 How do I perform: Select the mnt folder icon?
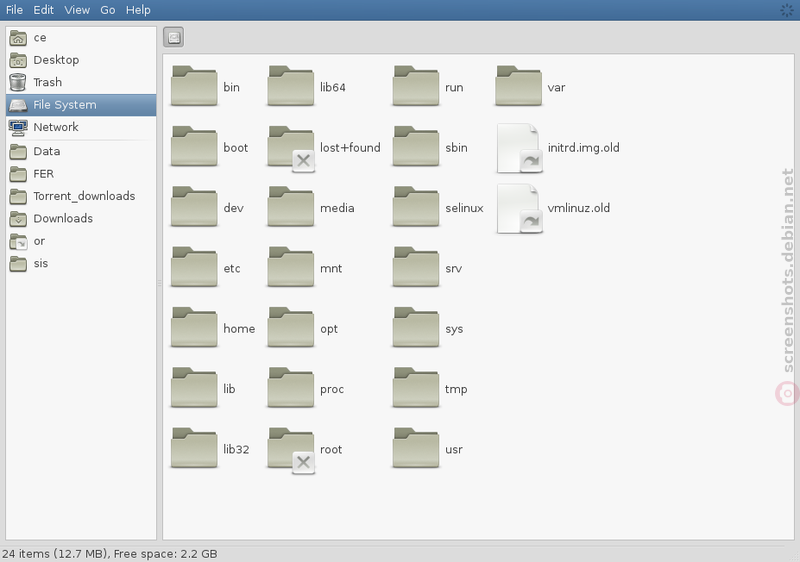(x=291, y=267)
